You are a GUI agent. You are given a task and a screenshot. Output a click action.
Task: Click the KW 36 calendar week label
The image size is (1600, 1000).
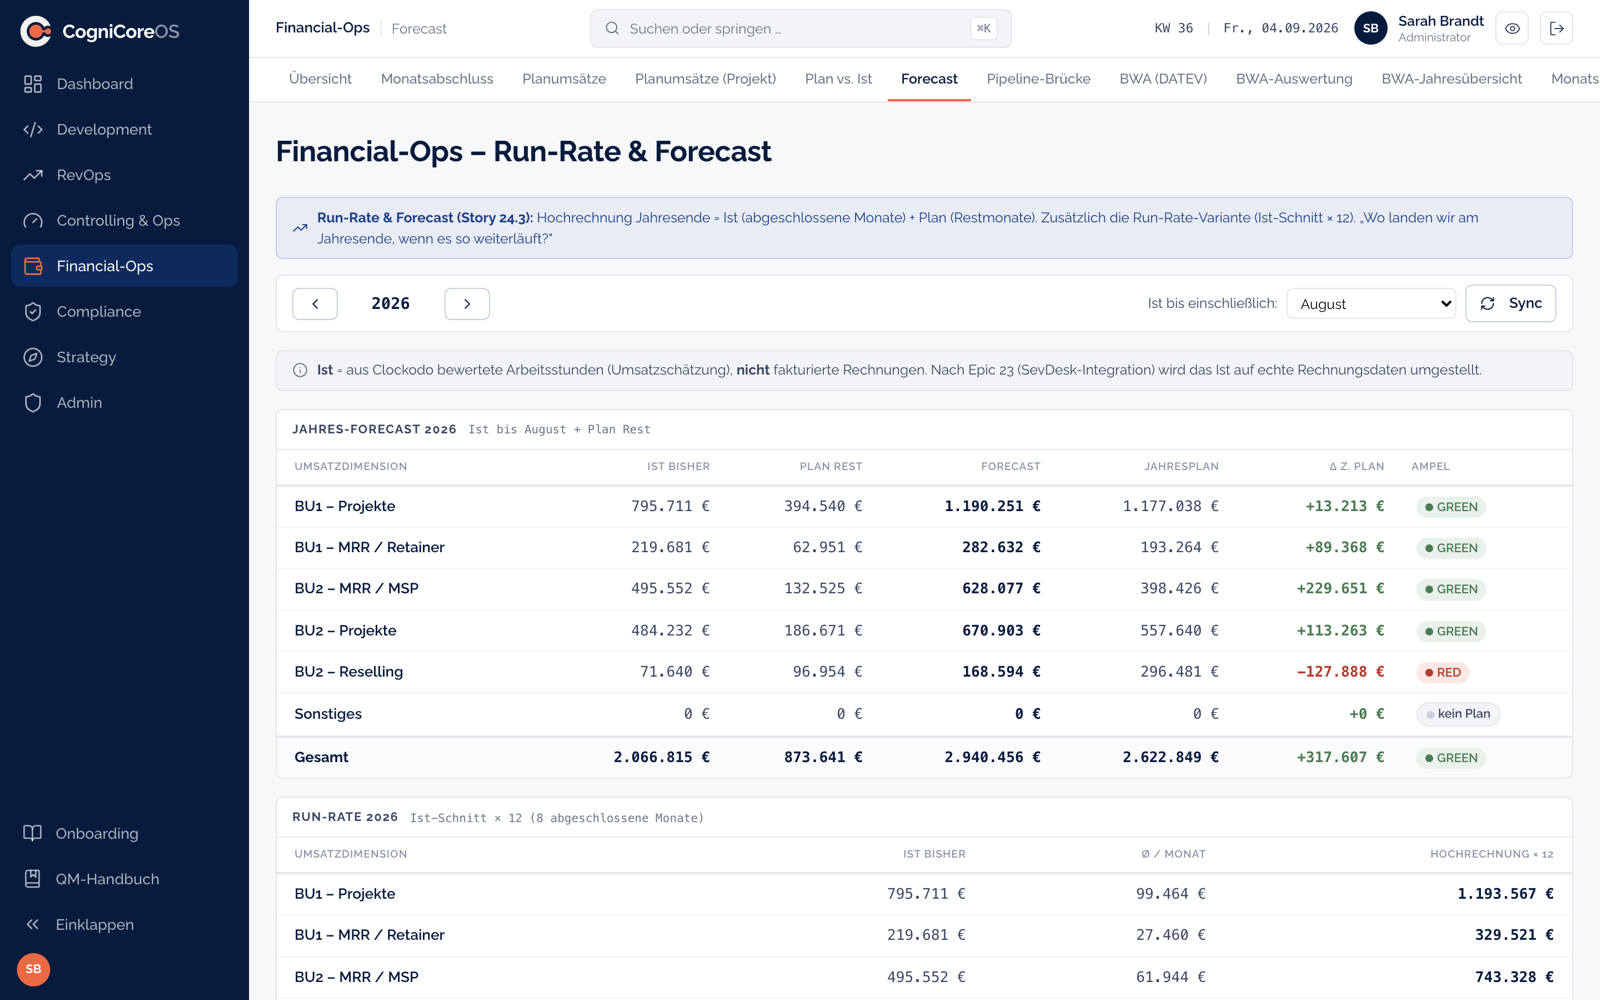(1173, 28)
